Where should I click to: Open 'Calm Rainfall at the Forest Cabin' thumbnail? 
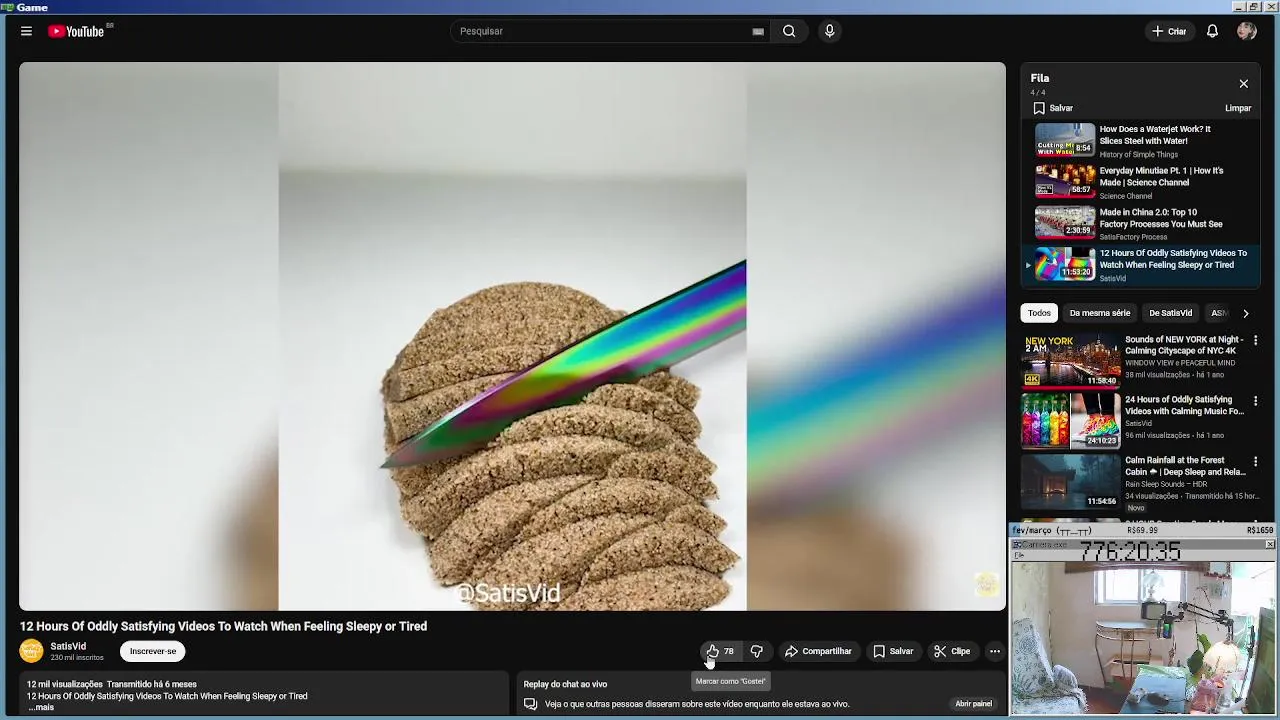coord(1070,481)
